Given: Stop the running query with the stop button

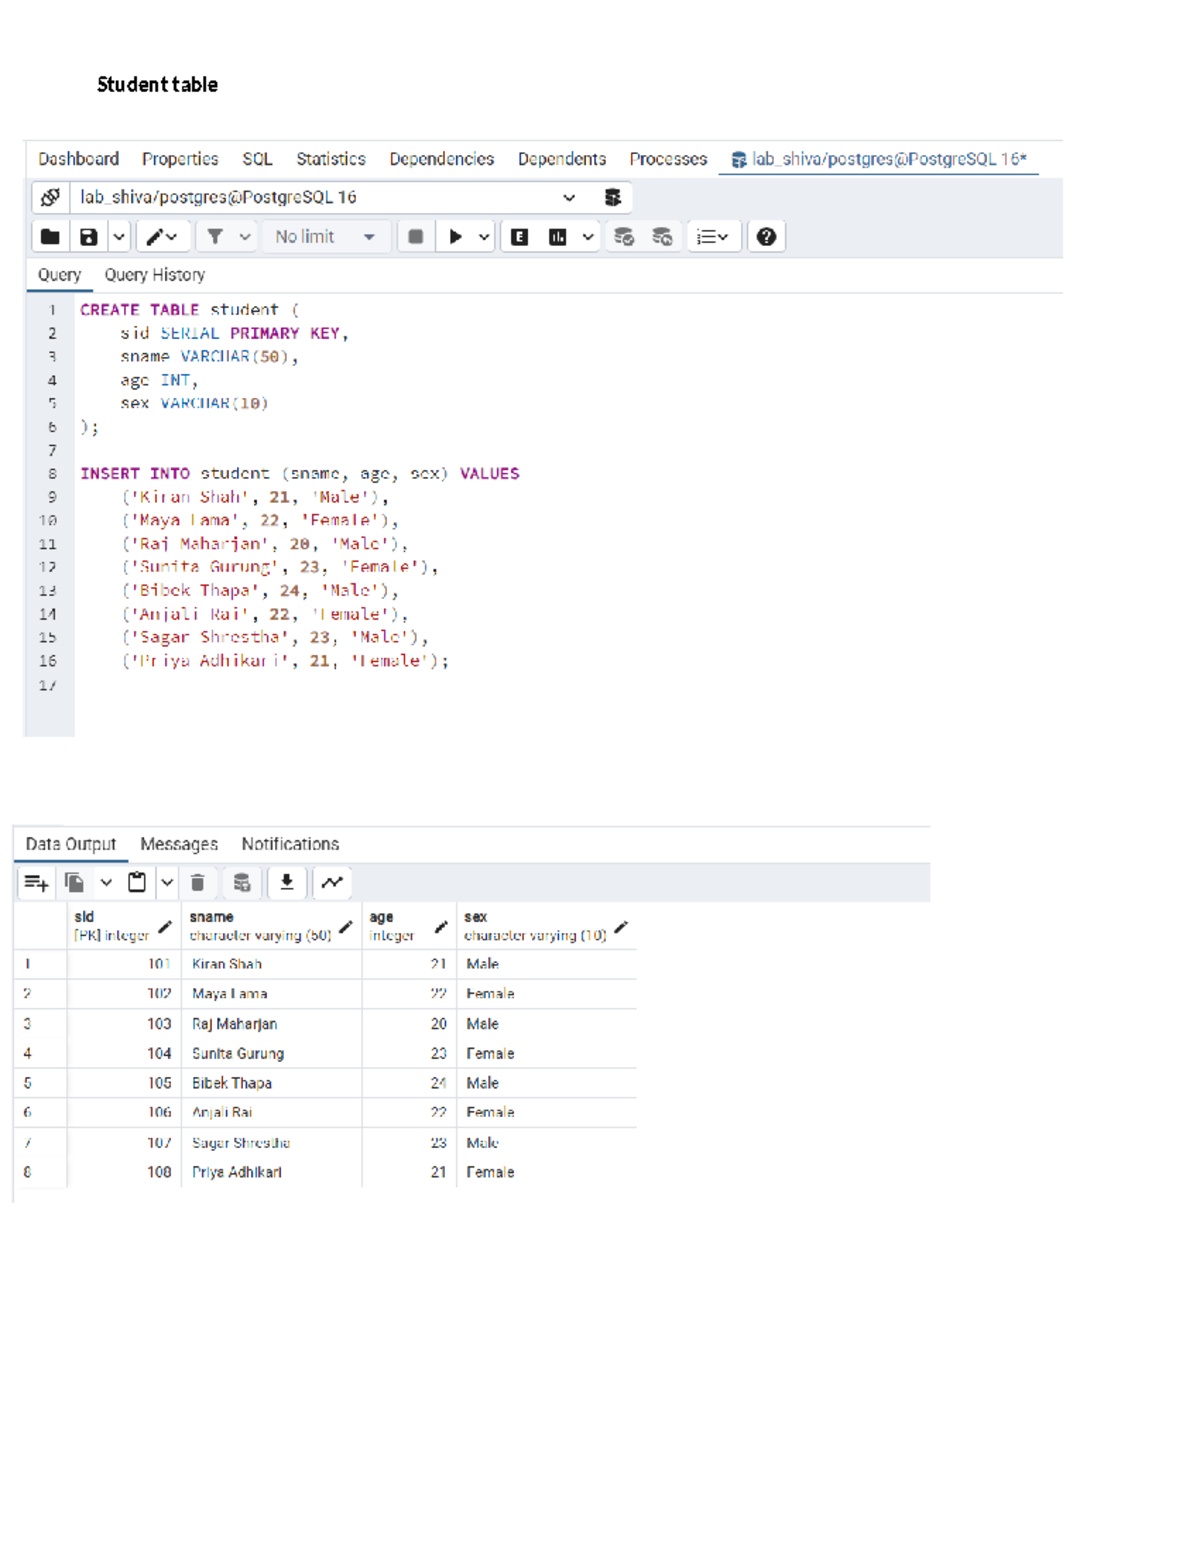Looking at the screenshot, I should (x=415, y=236).
